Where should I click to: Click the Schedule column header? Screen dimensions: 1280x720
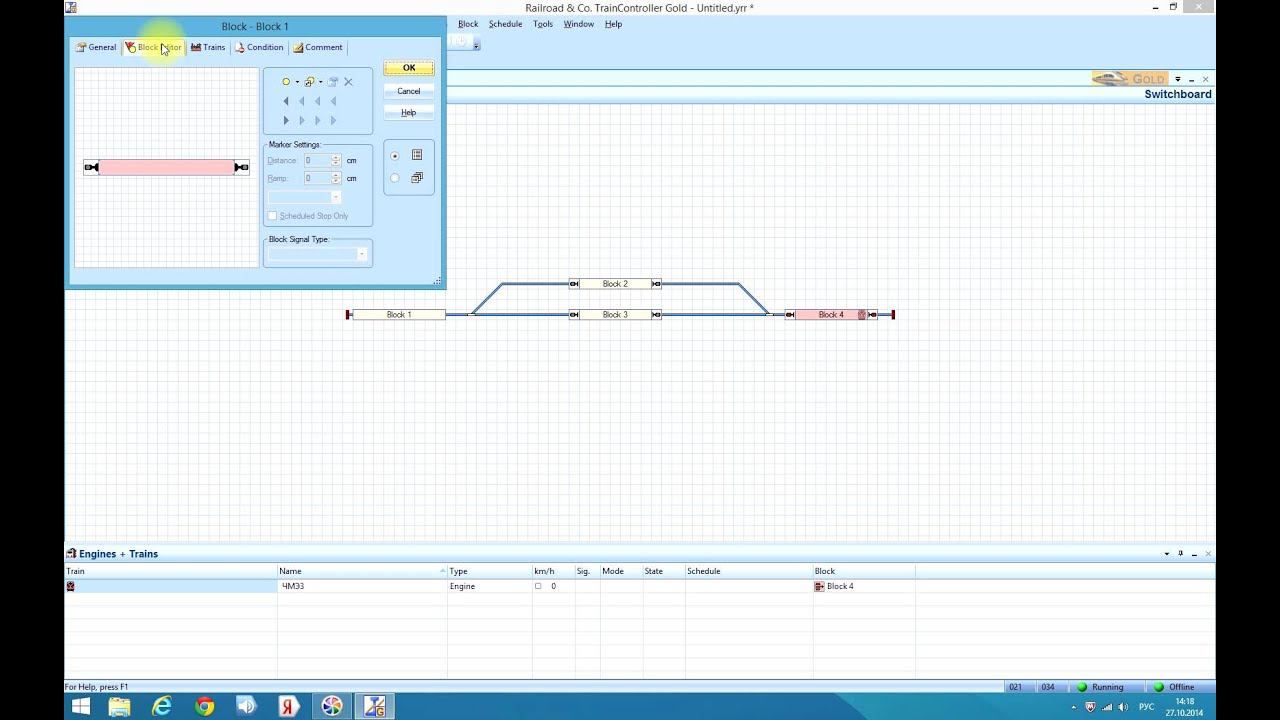pos(748,571)
